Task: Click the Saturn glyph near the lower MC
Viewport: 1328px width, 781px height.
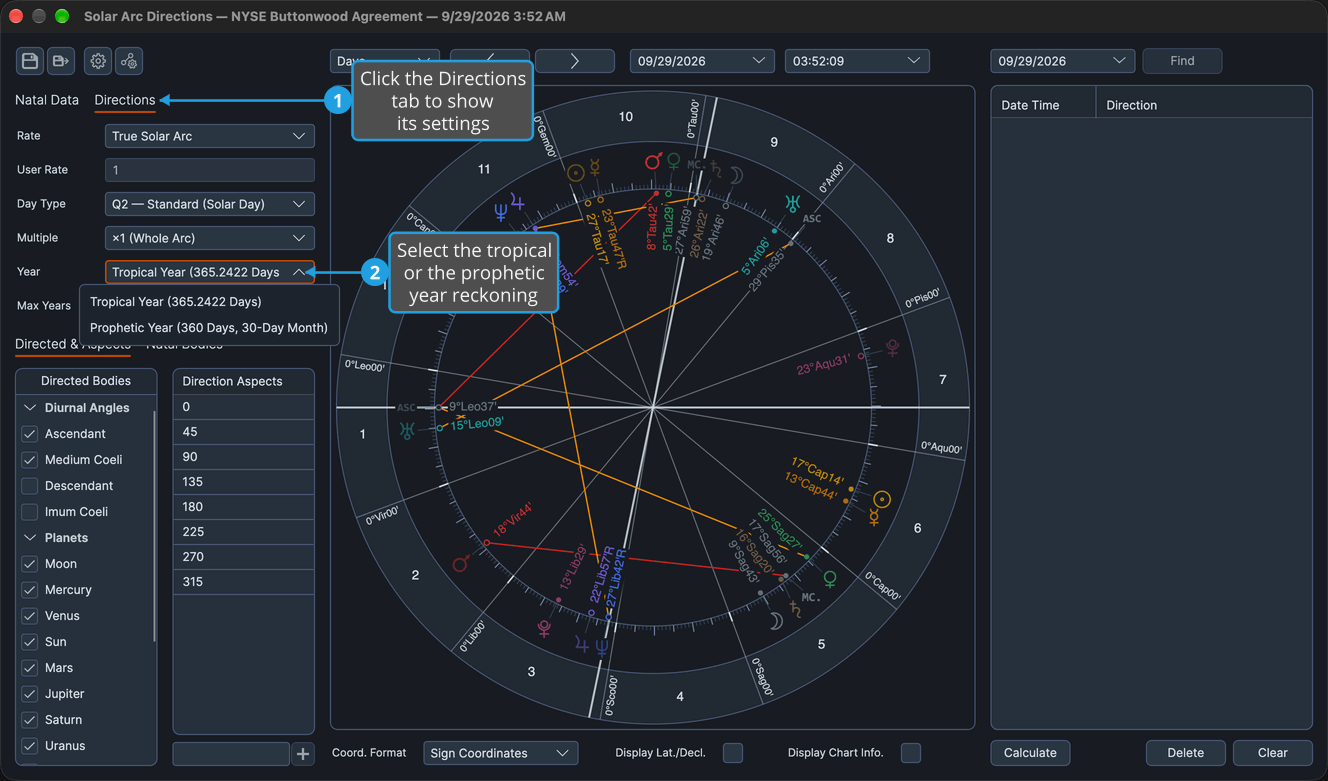Action: (796, 608)
